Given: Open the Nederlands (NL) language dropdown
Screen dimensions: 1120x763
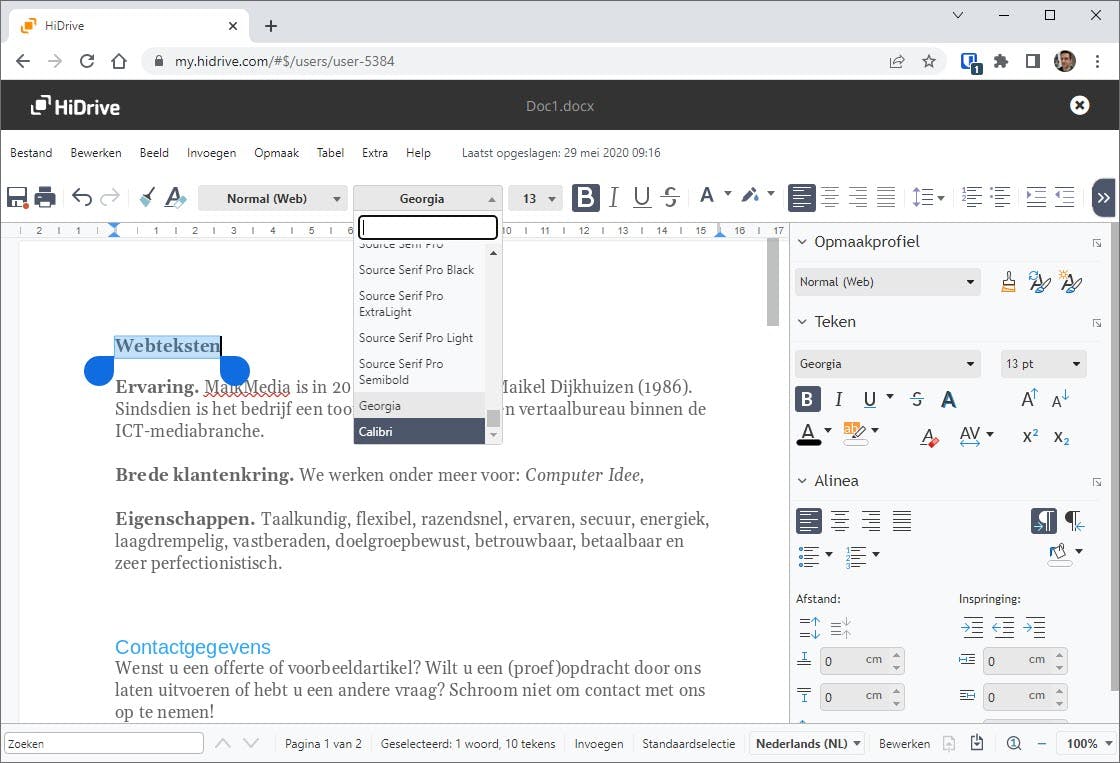Looking at the screenshot, I should click(x=807, y=743).
